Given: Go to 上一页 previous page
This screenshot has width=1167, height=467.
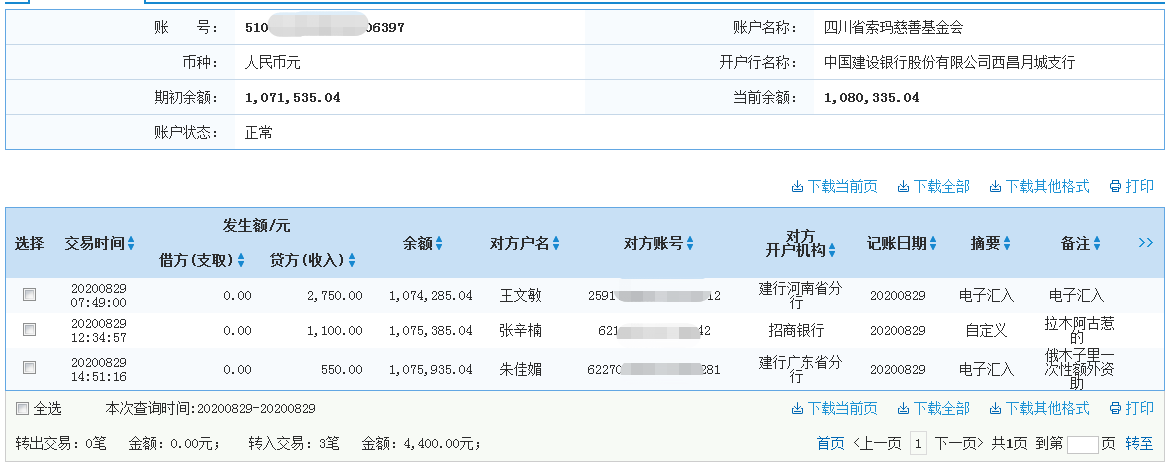Looking at the screenshot, I should click(x=877, y=444).
